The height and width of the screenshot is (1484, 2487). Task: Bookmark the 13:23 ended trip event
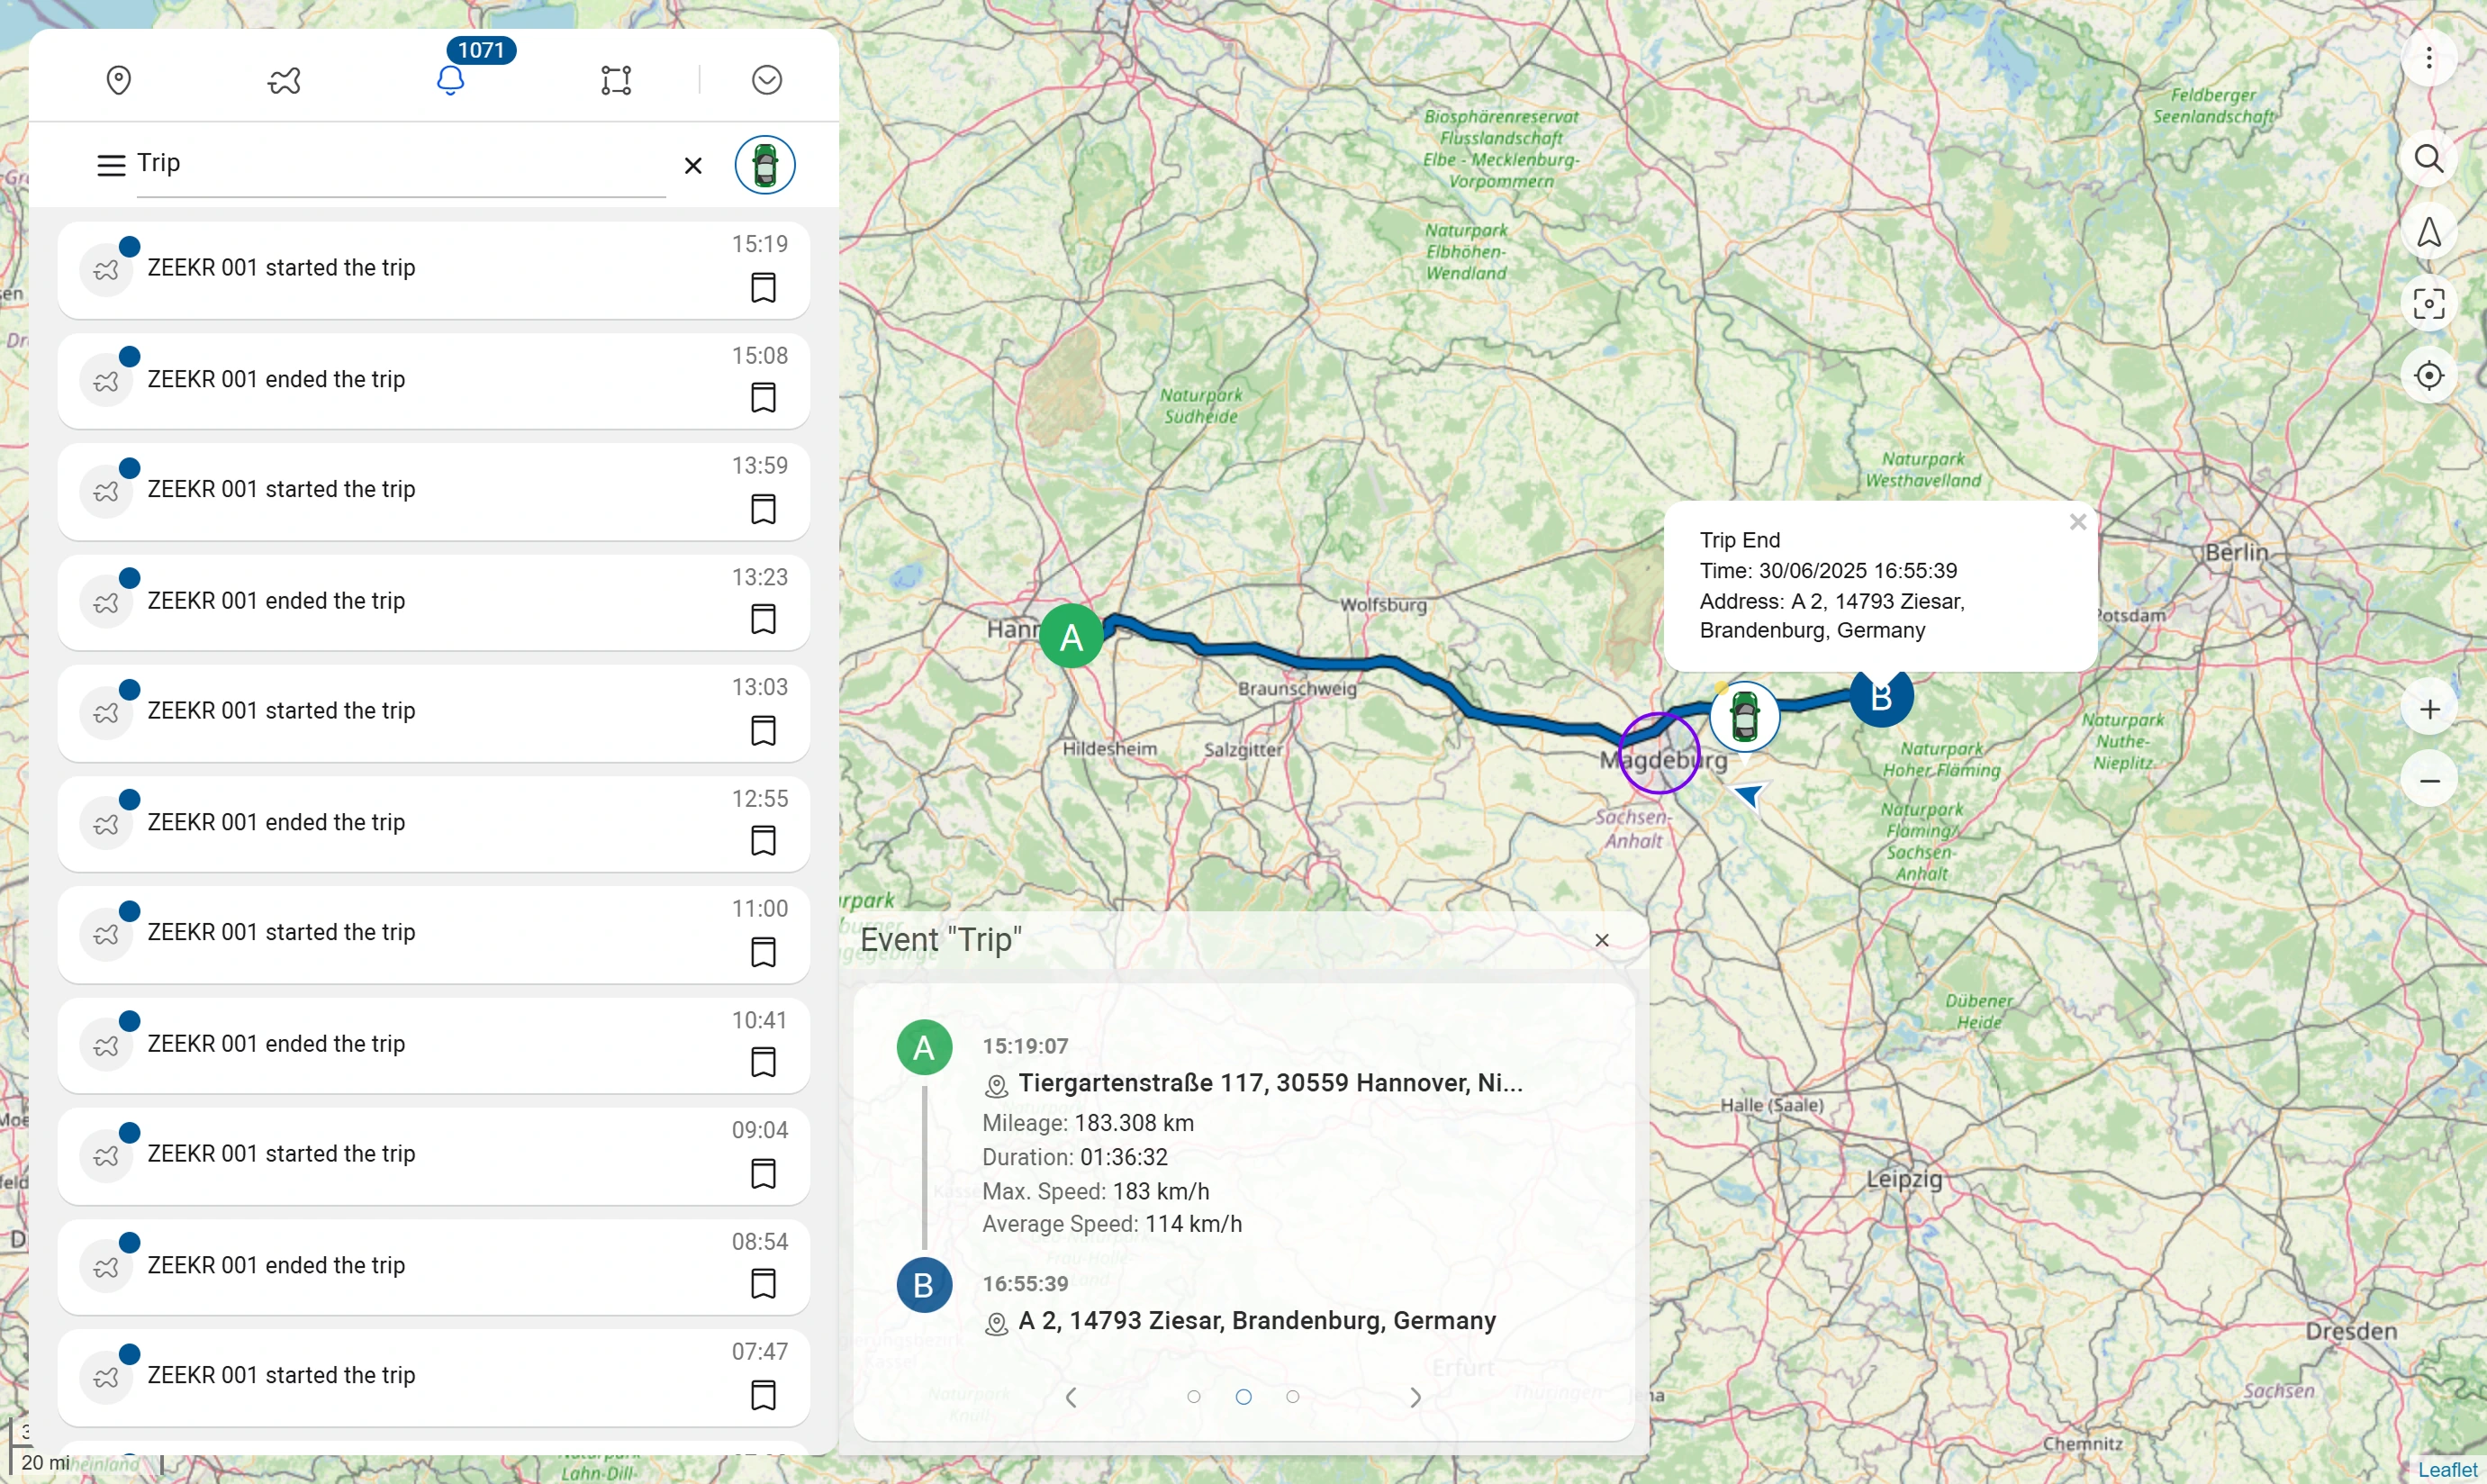click(x=763, y=619)
